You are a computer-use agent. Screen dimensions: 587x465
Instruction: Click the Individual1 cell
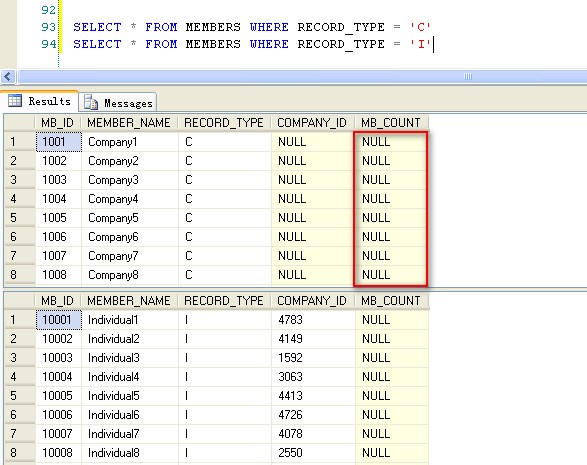coord(130,320)
